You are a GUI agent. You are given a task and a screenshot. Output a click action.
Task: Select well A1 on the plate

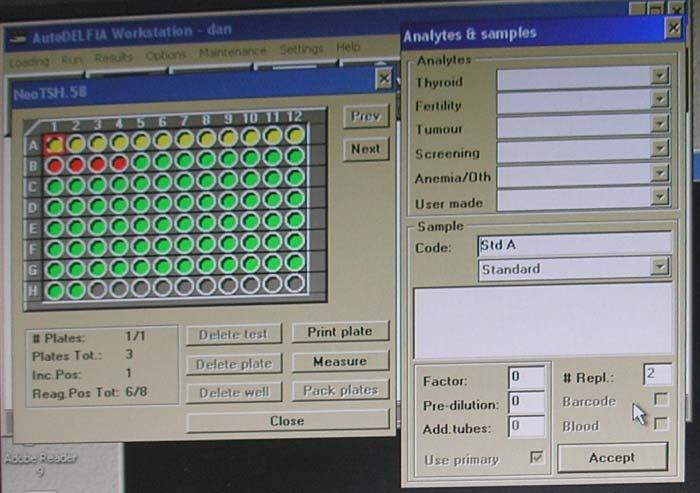55,144
